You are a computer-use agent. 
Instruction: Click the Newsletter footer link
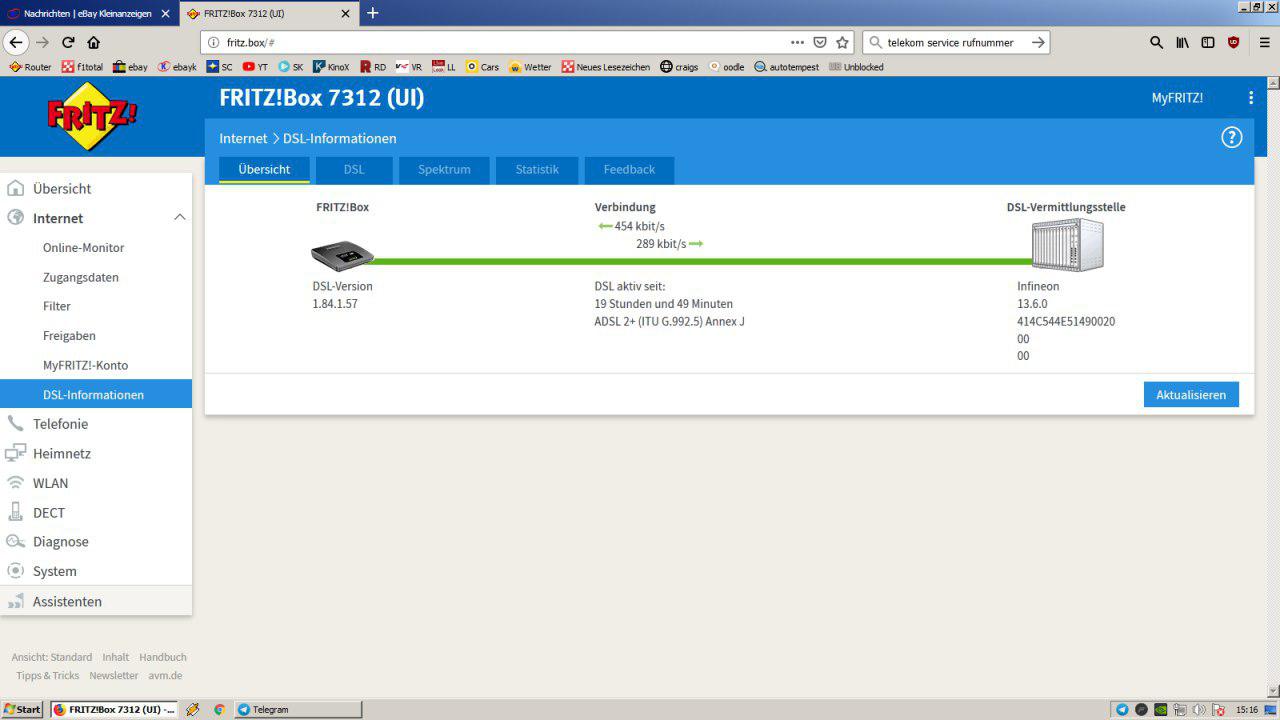coord(114,675)
